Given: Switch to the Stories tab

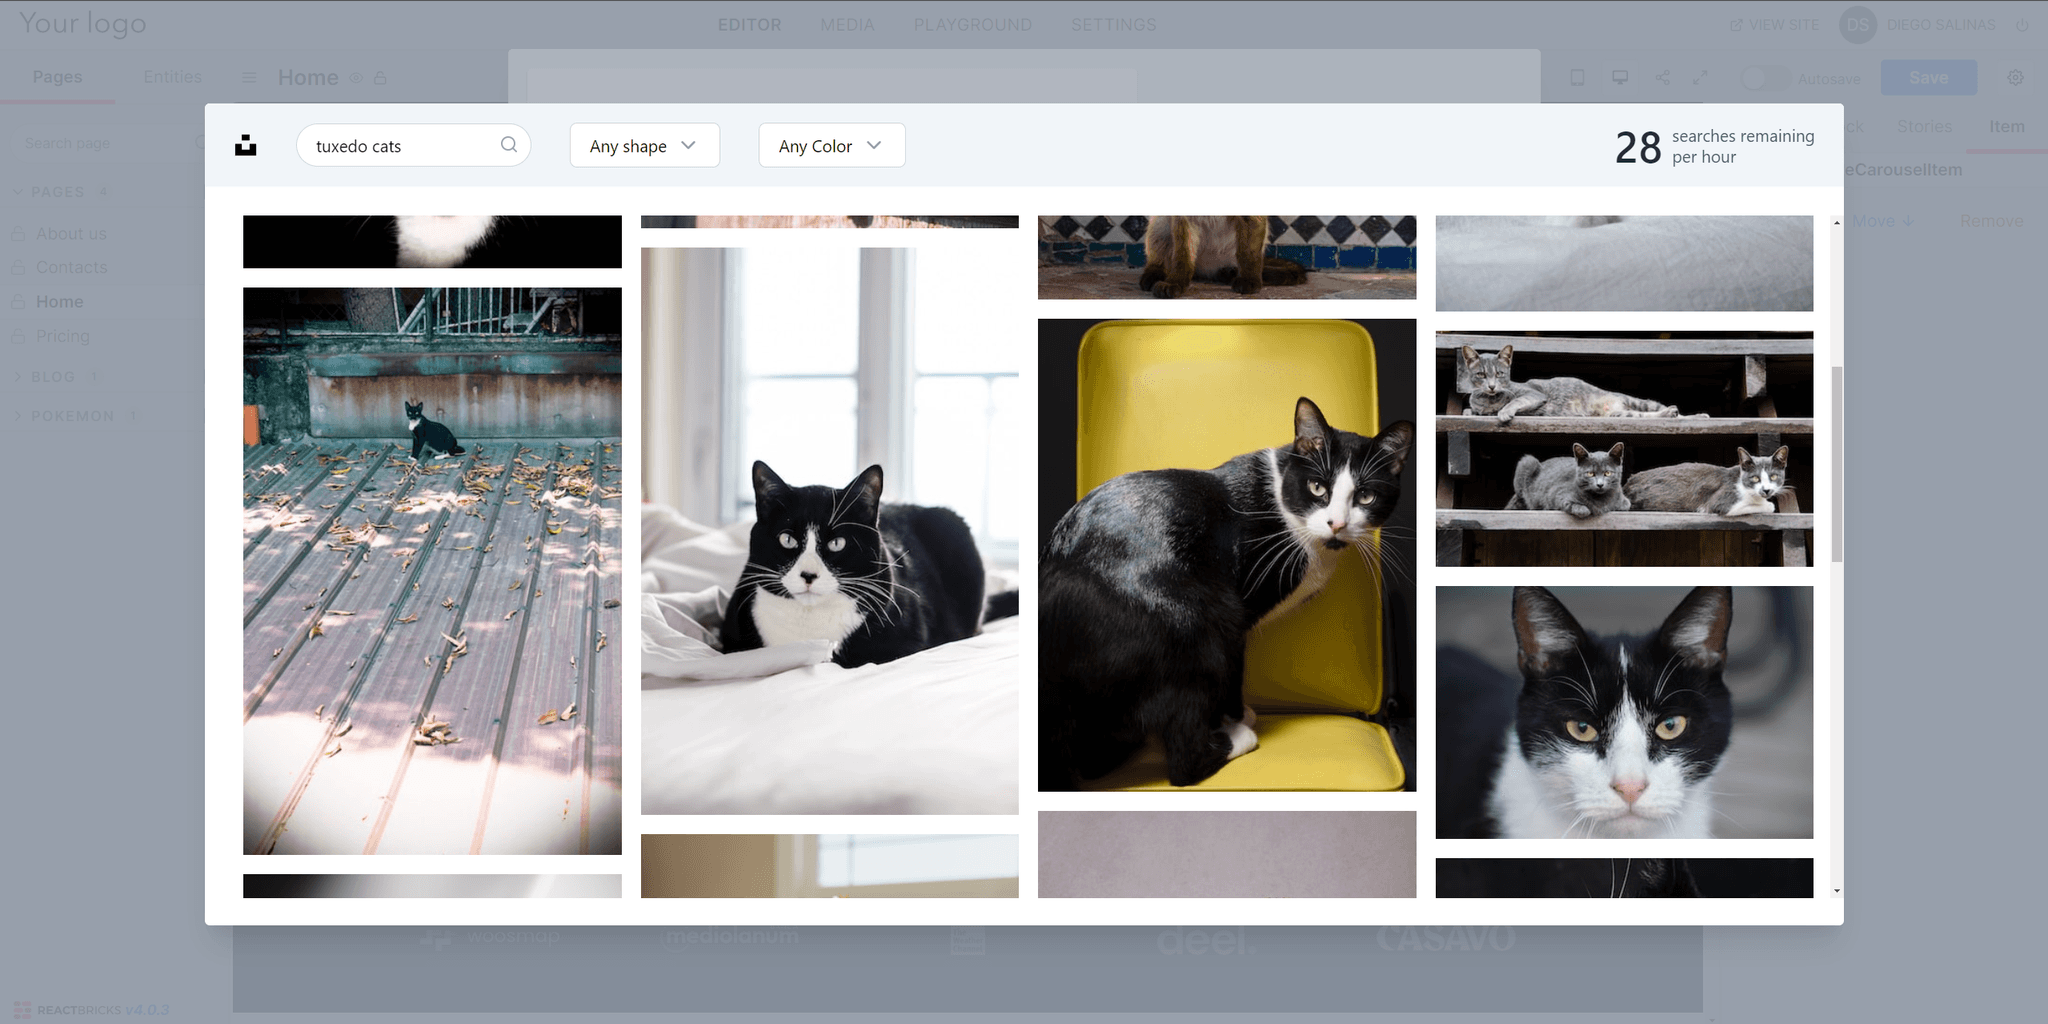Looking at the screenshot, I should [1924, 126].
